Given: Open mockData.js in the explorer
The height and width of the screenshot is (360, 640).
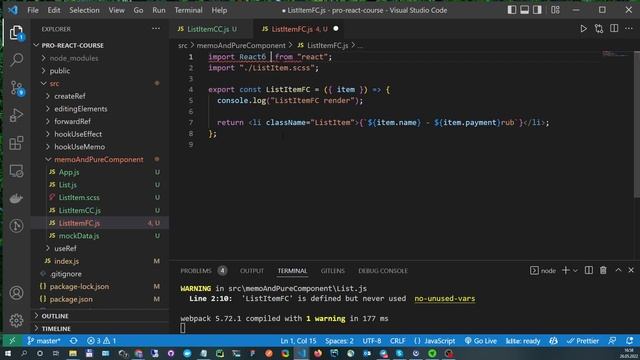Looking at the screenshot, I should (79, 236).
